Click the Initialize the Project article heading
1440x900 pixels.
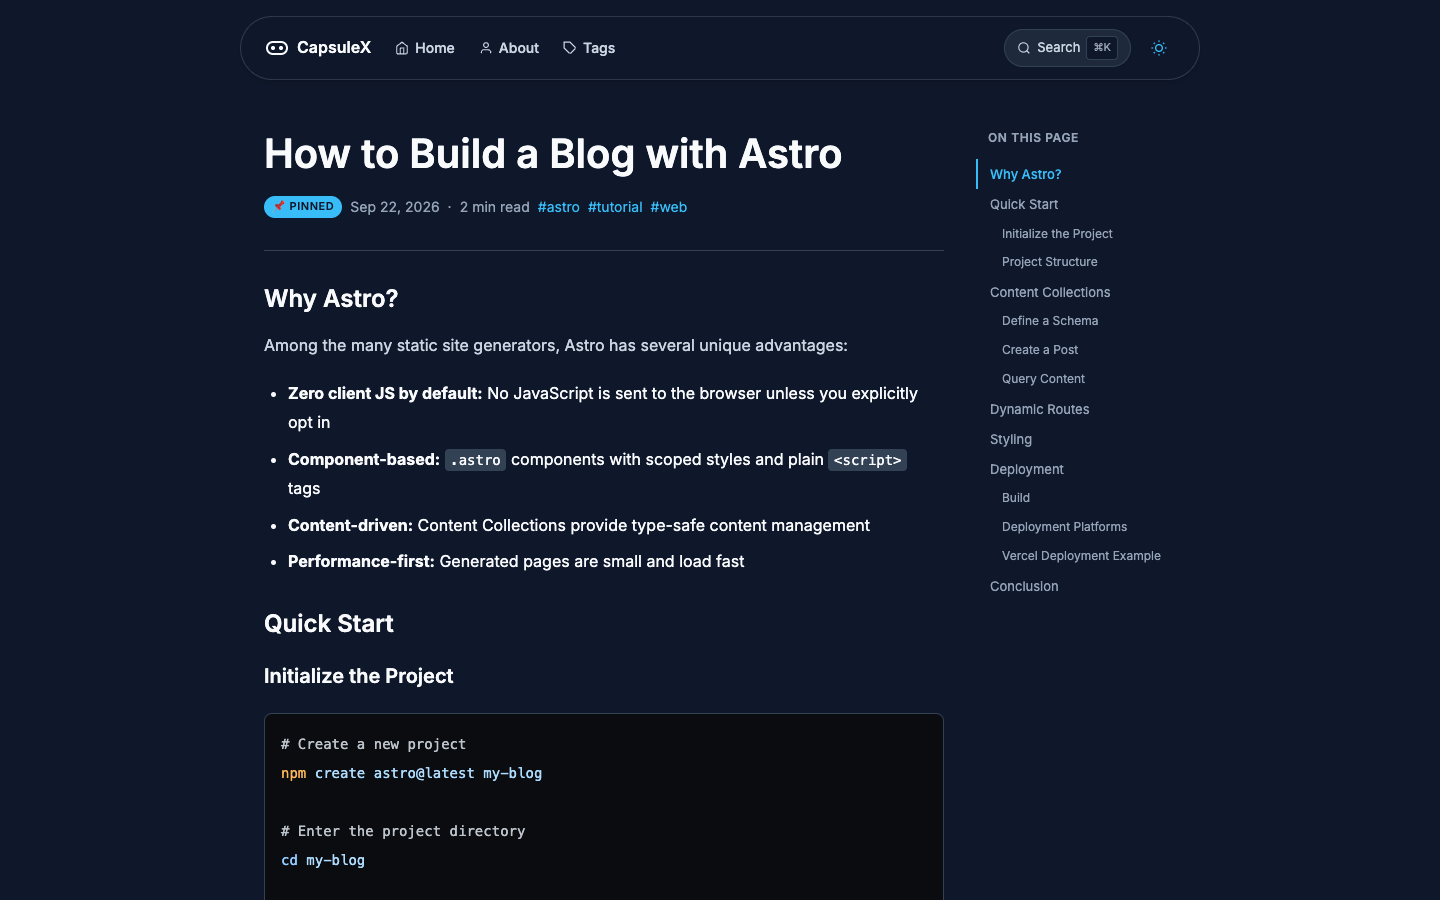coord(359,676)
